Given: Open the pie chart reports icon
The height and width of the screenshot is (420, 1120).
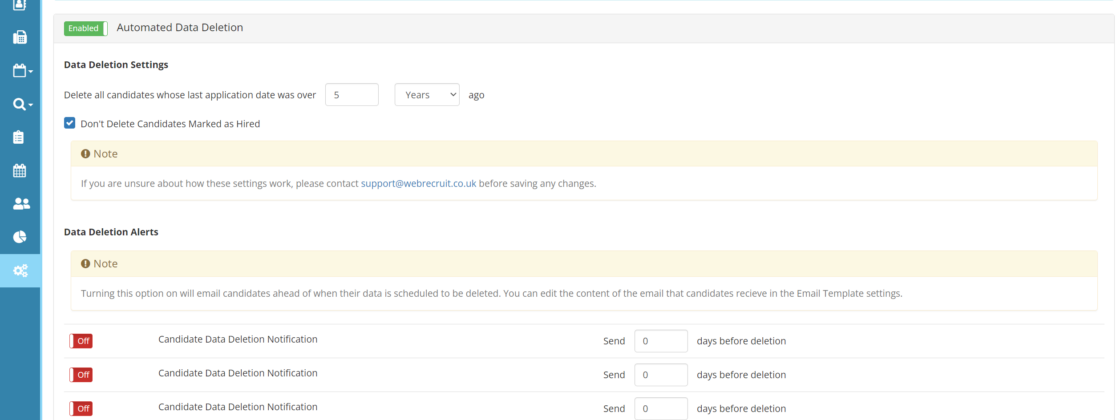Looking at the screenshot, I should (x=20, y=237).
